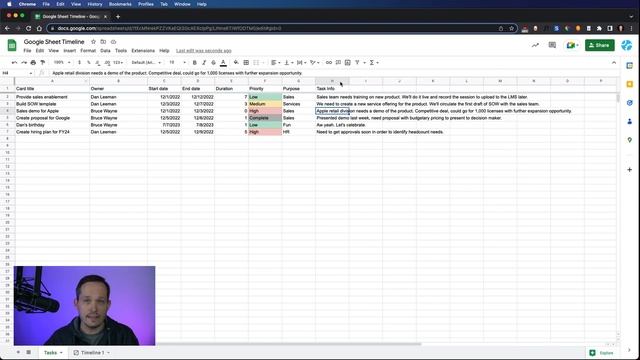Screen dimensions: 640x360
Task: Click the Create a filter funnel icon
Action: 357,62
